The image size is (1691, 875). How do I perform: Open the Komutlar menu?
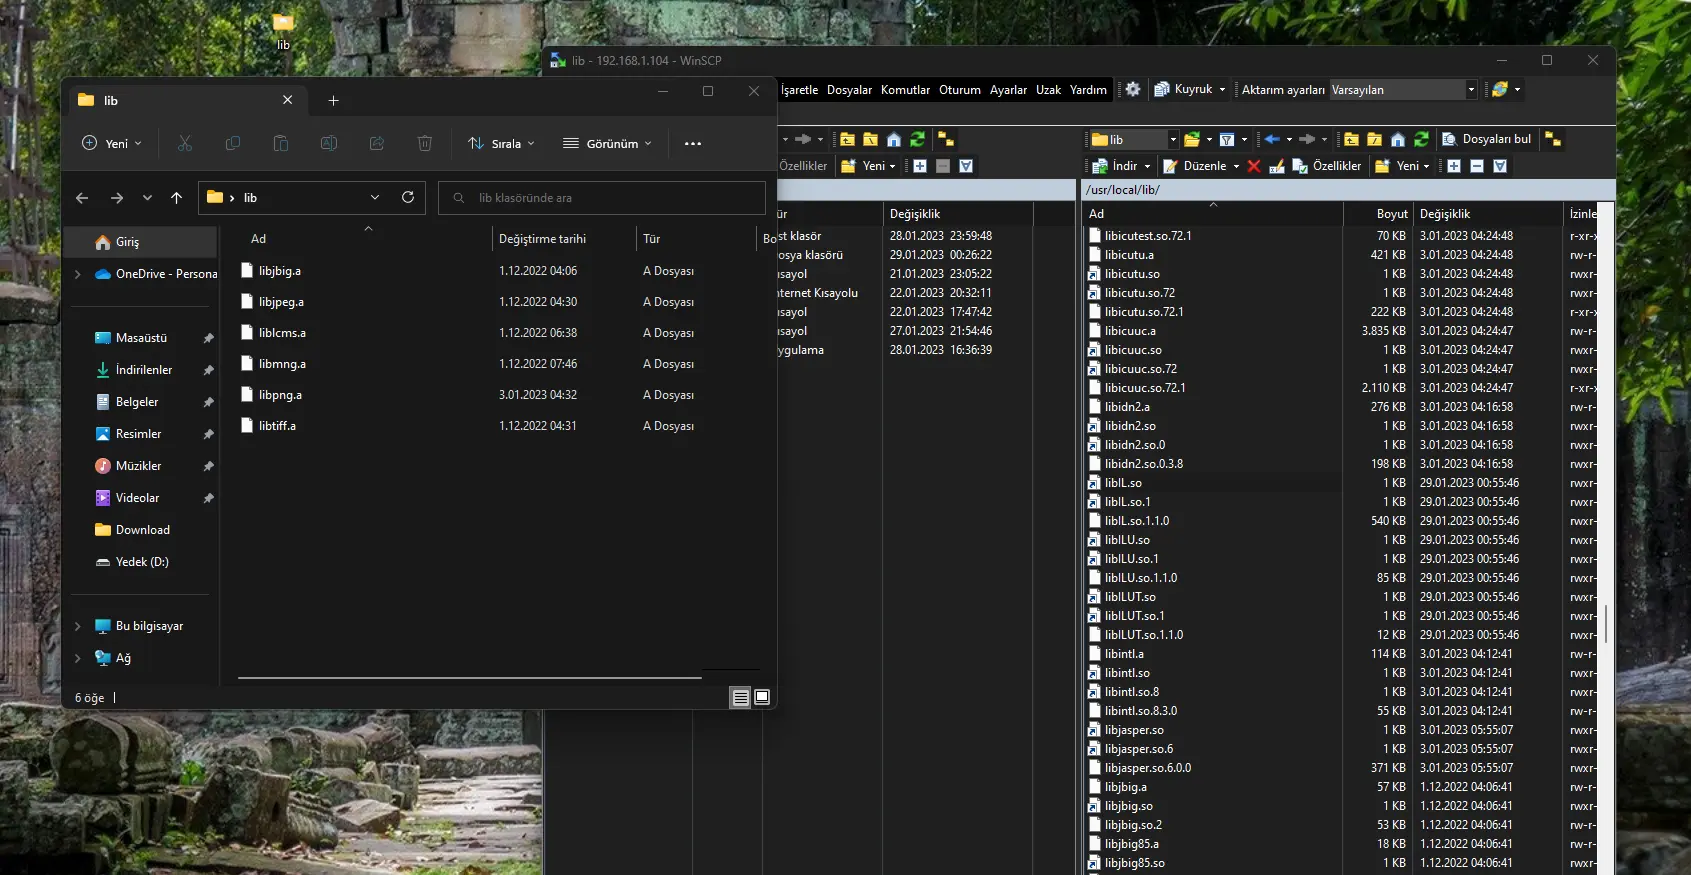pos(905,90)
